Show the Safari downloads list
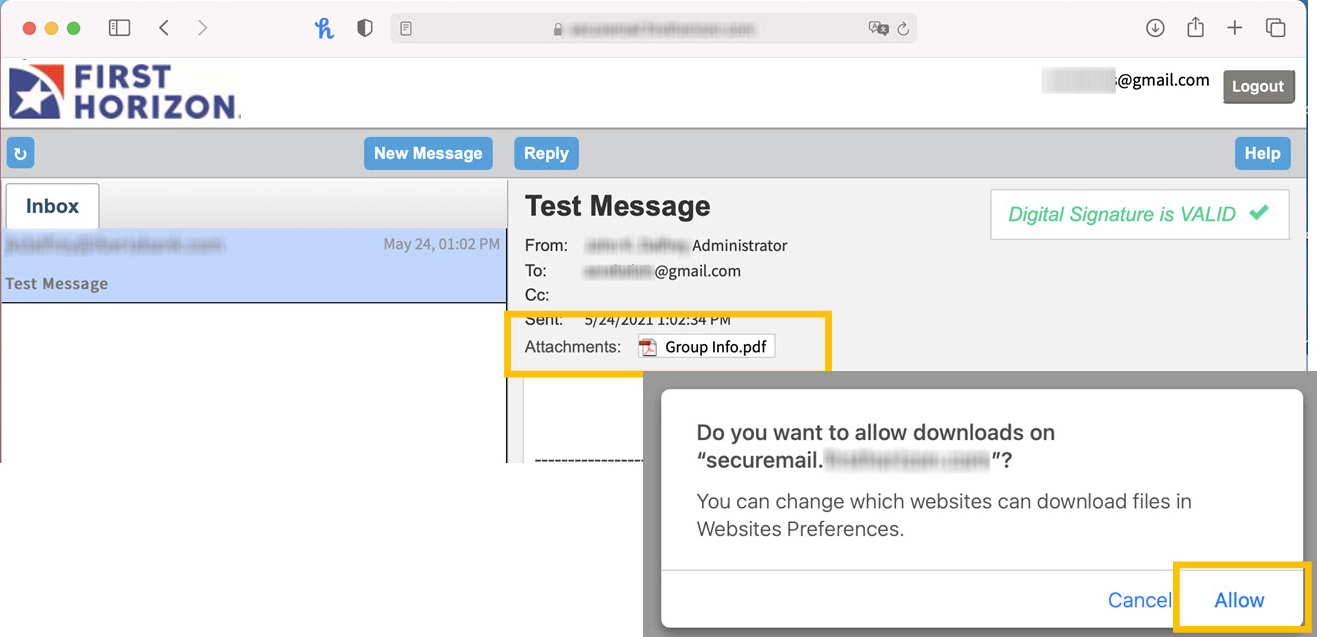Viewport: 1317px width, 637px height. tap(1155, 28)
